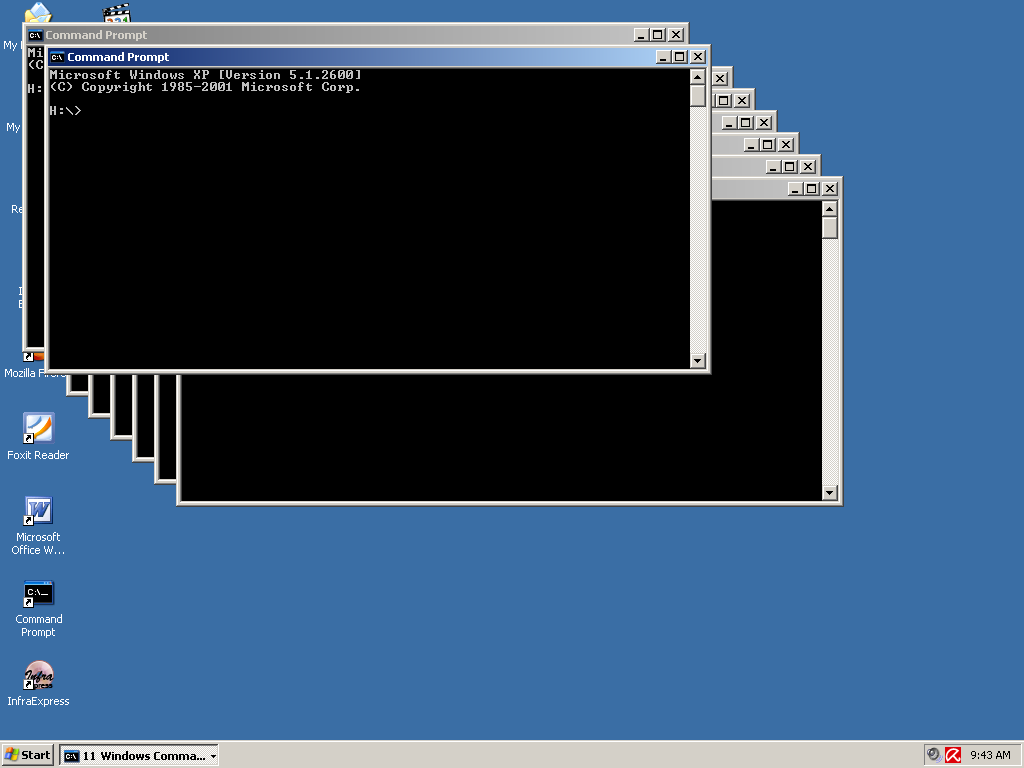Click the inactive Command Prompt window's title icon
Screen dimensions: 1024x768
[35, 35]
